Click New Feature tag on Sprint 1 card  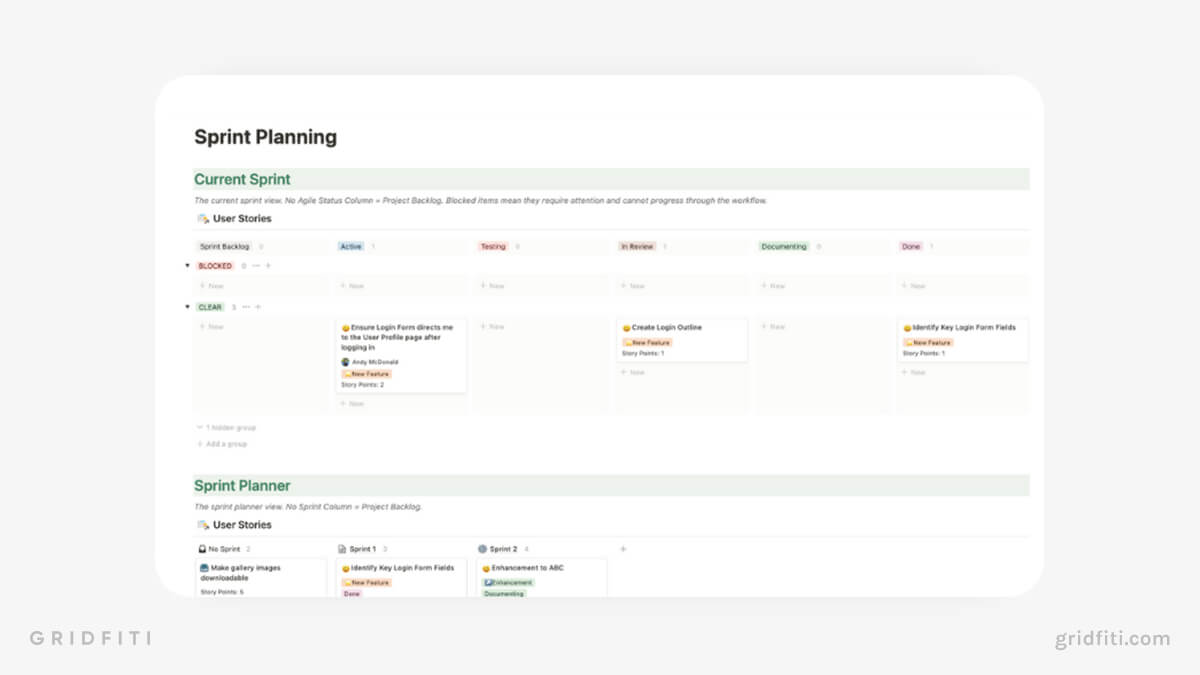[x=366, y=582]
